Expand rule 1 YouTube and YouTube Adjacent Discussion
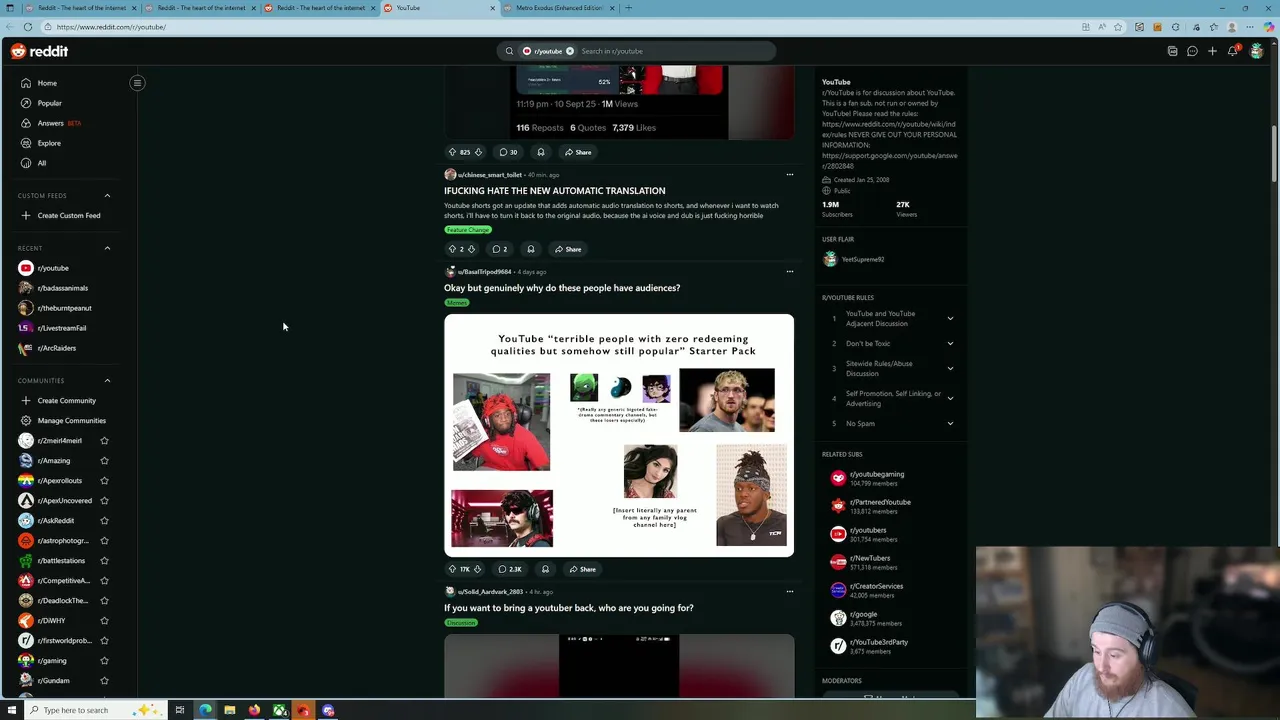 (x=950, y=319)
